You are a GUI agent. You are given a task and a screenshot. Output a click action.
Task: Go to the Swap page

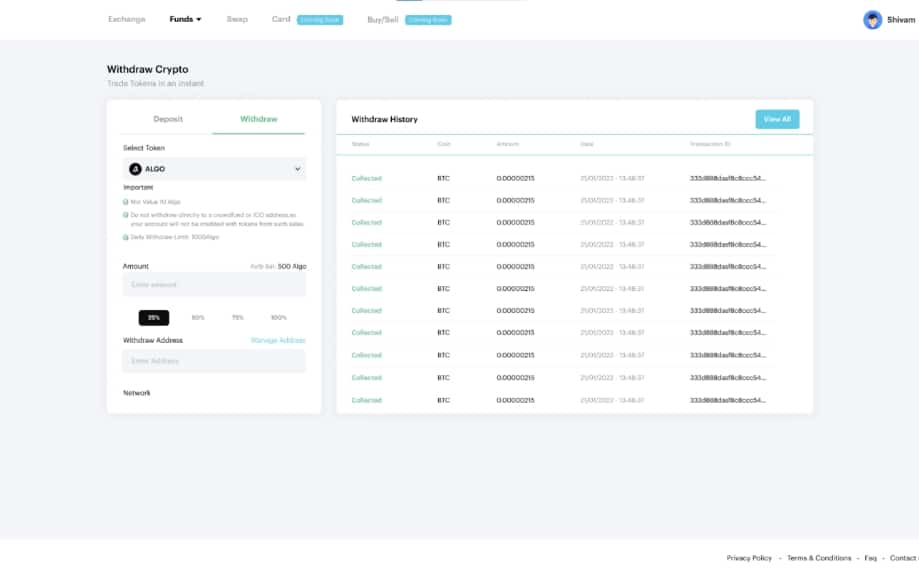click(237, 19)
